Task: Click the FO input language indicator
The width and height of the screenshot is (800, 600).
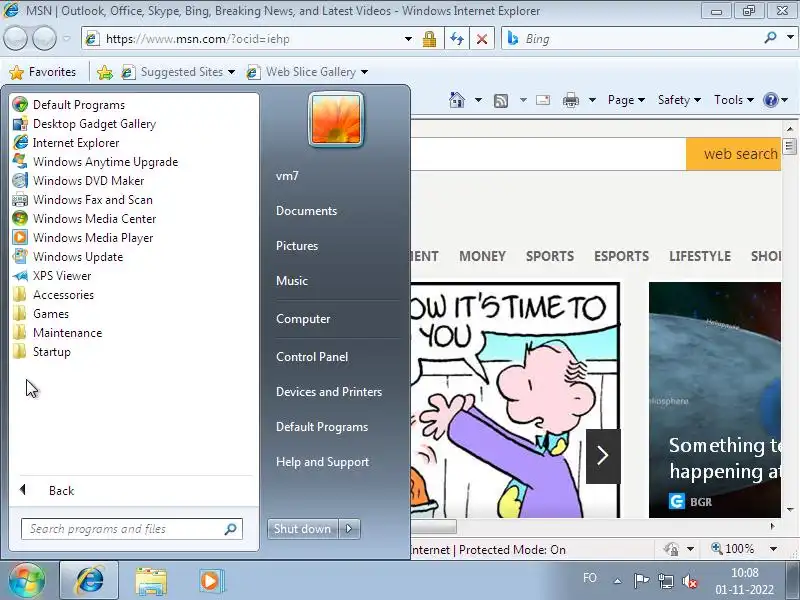Action: 590,578
